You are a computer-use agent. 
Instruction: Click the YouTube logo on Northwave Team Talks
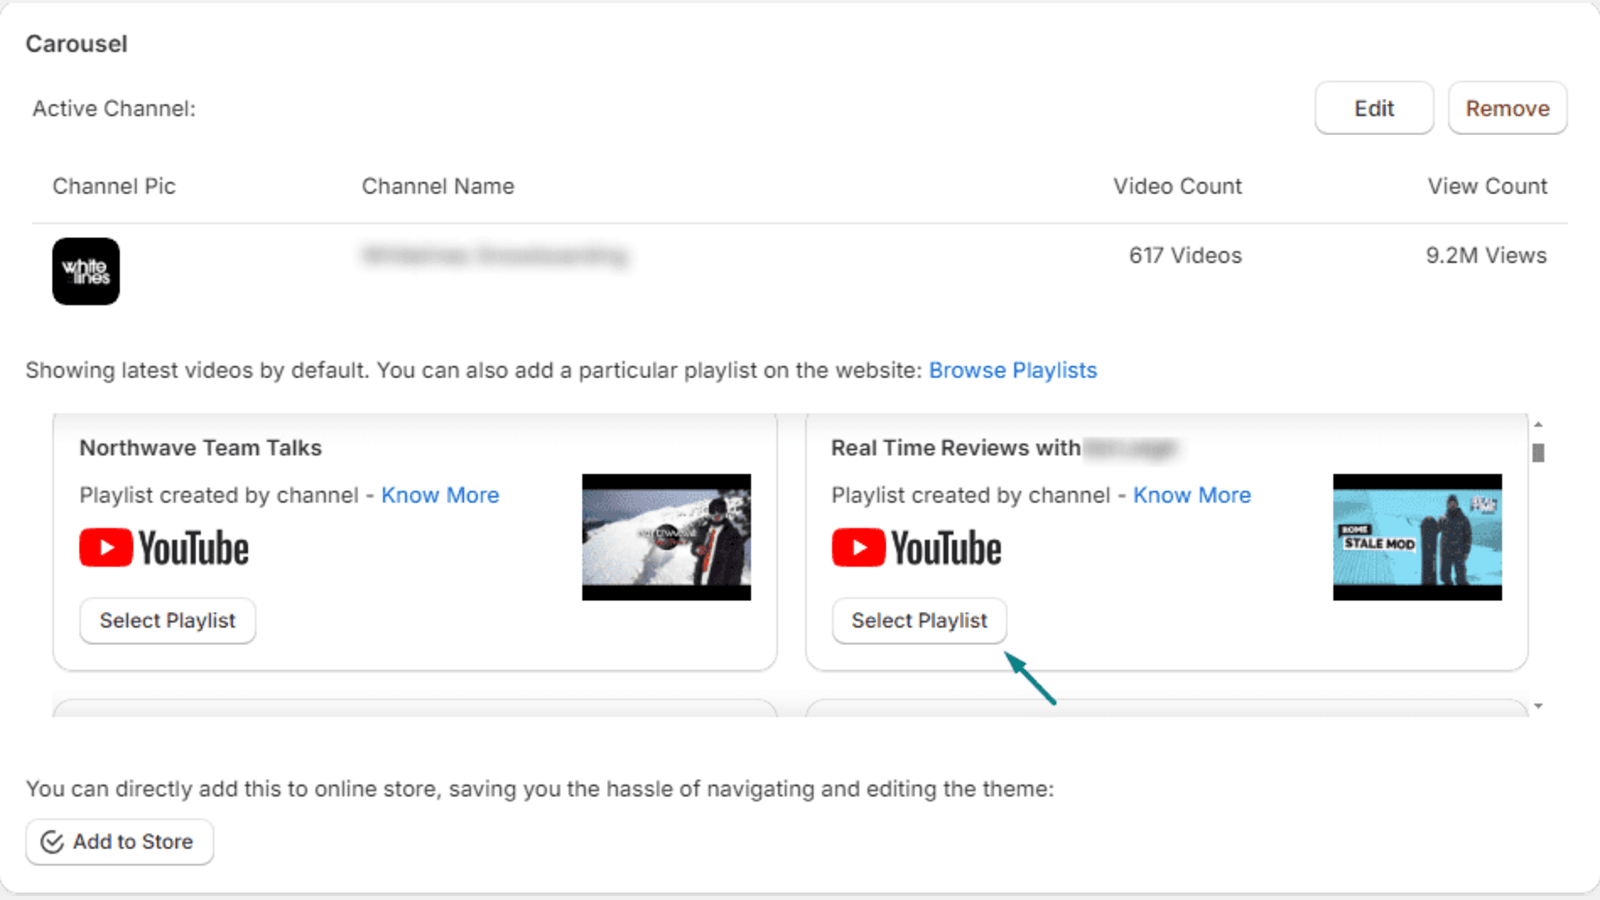163,547
